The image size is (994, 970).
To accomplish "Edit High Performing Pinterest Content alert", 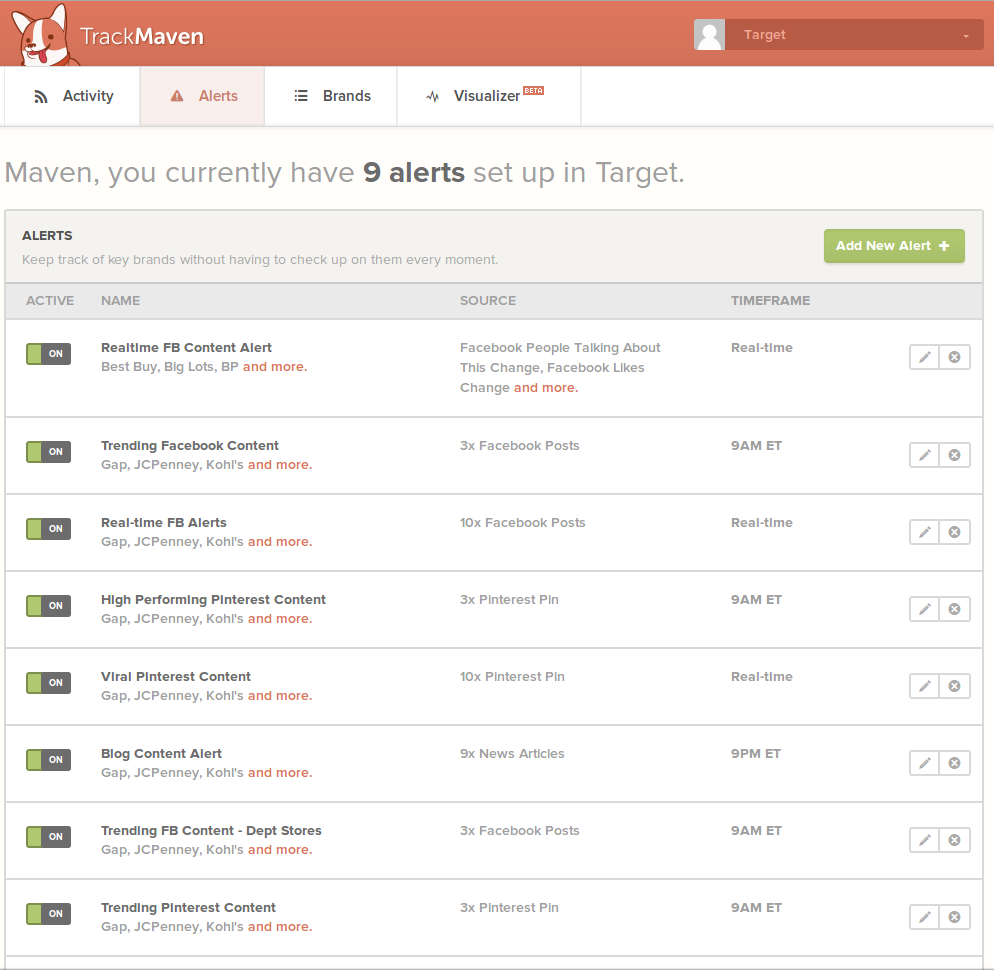I will coord(924,609).
